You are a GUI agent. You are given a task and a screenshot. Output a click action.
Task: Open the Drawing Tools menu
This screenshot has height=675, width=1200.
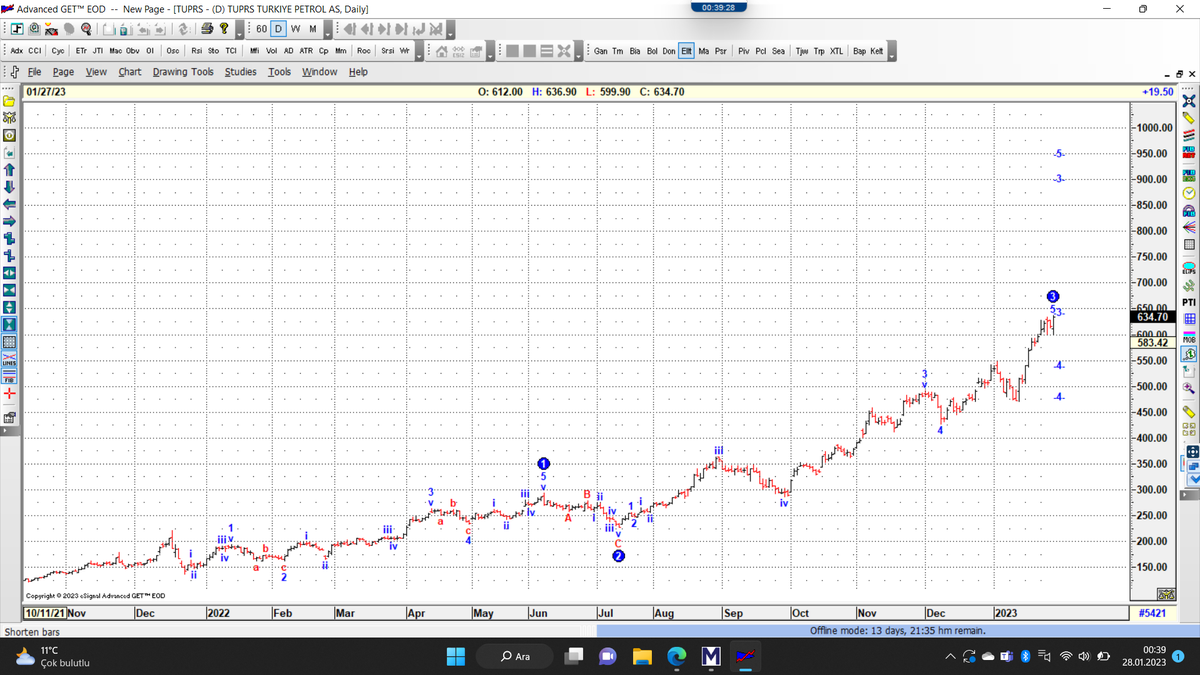coord(183,72)
